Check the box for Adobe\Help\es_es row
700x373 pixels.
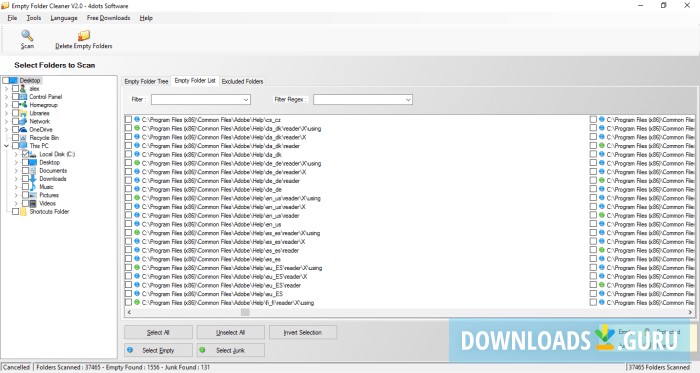(129, 259)
